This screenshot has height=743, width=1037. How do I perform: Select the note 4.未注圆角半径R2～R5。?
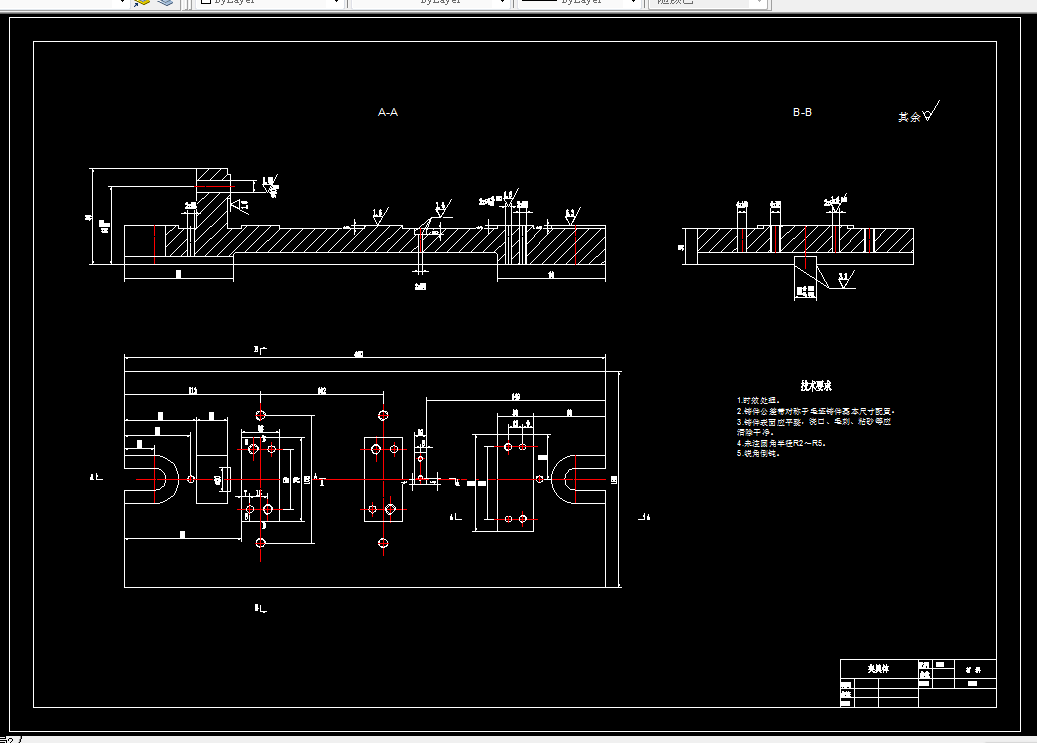coord(781,443)
